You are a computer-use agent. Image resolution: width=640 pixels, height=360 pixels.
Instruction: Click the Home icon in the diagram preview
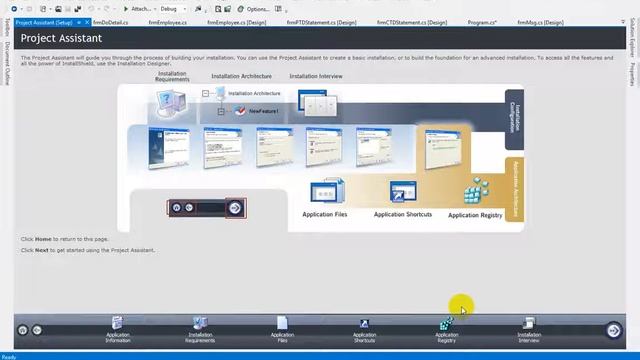[x=176, y=208]
